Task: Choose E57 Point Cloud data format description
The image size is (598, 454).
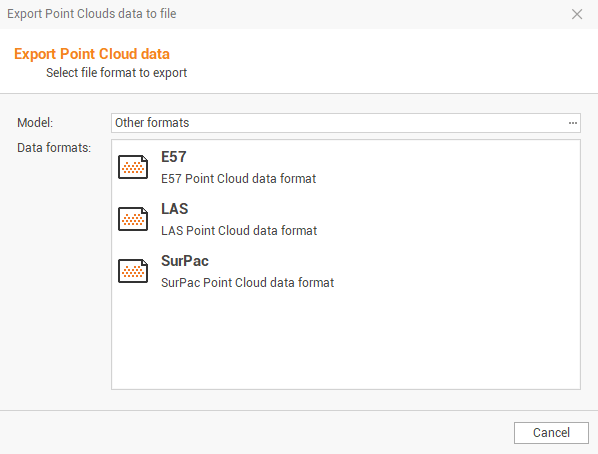Action: pos(238,179)
